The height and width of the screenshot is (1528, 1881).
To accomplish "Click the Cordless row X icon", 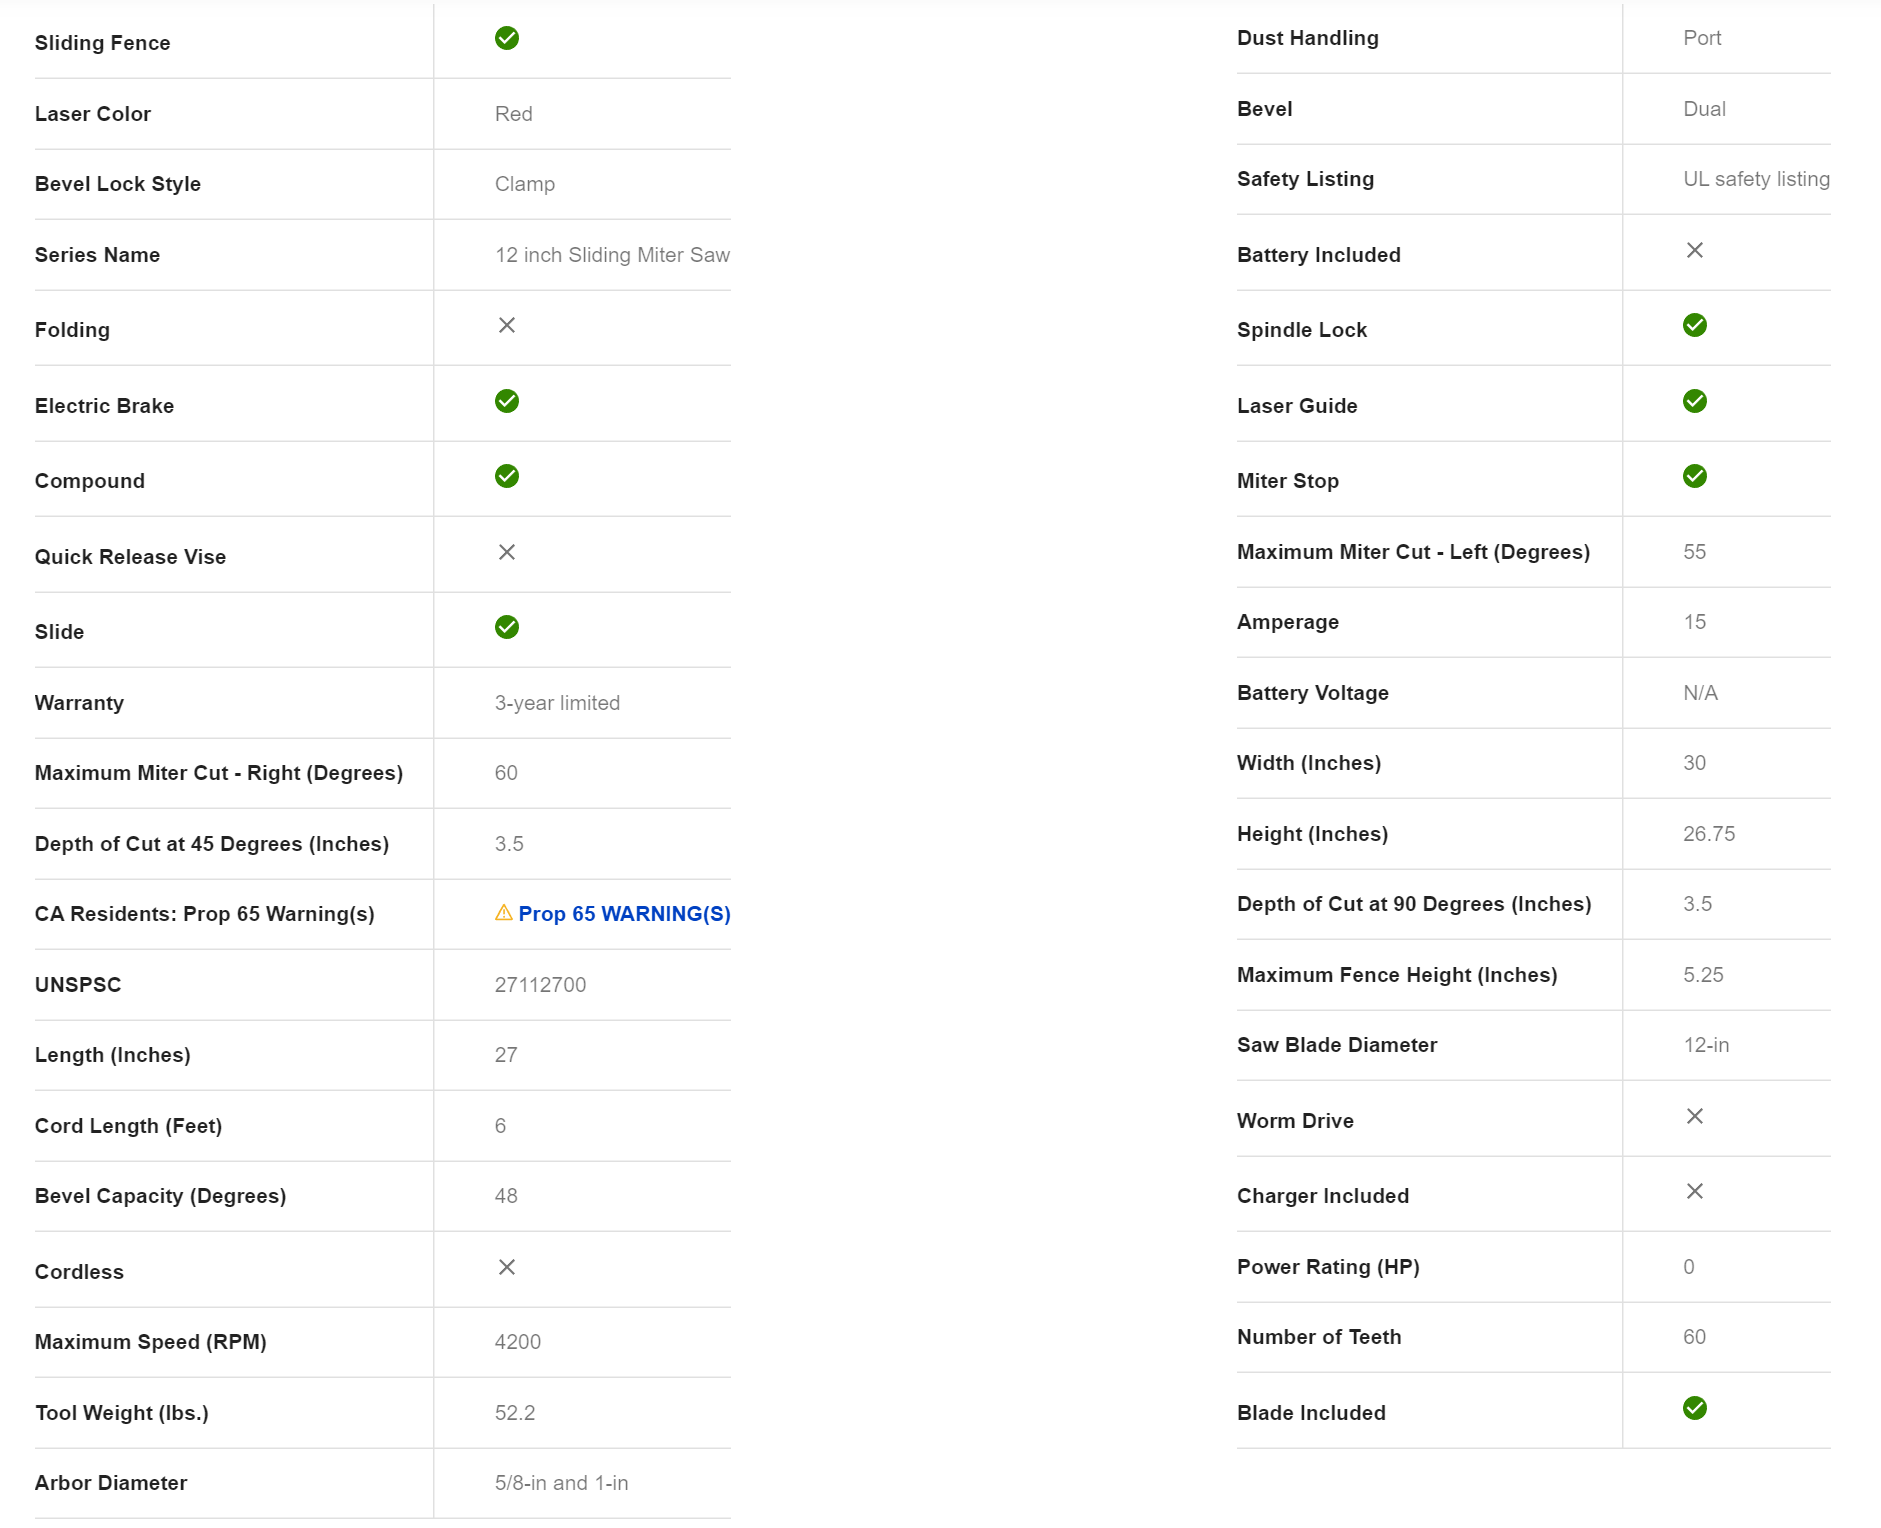I will (507, 1267).
